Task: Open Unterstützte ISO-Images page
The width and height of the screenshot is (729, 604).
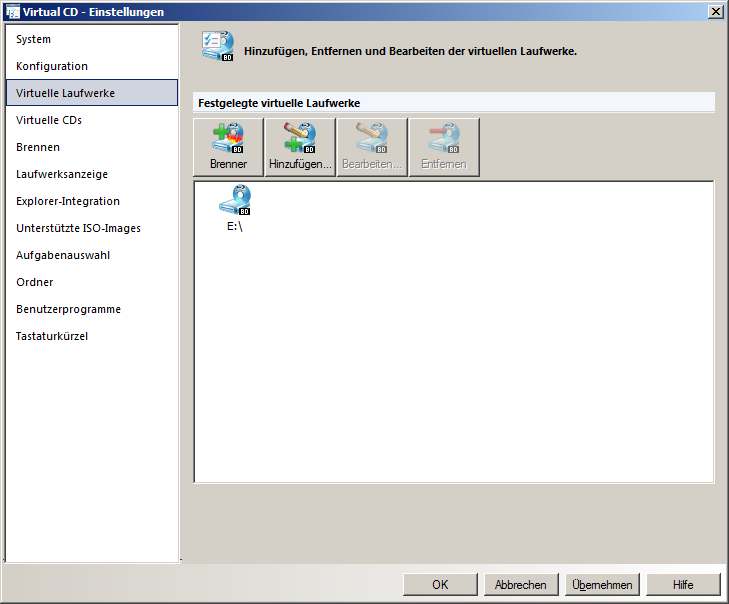Action: [x=92, y=228]
